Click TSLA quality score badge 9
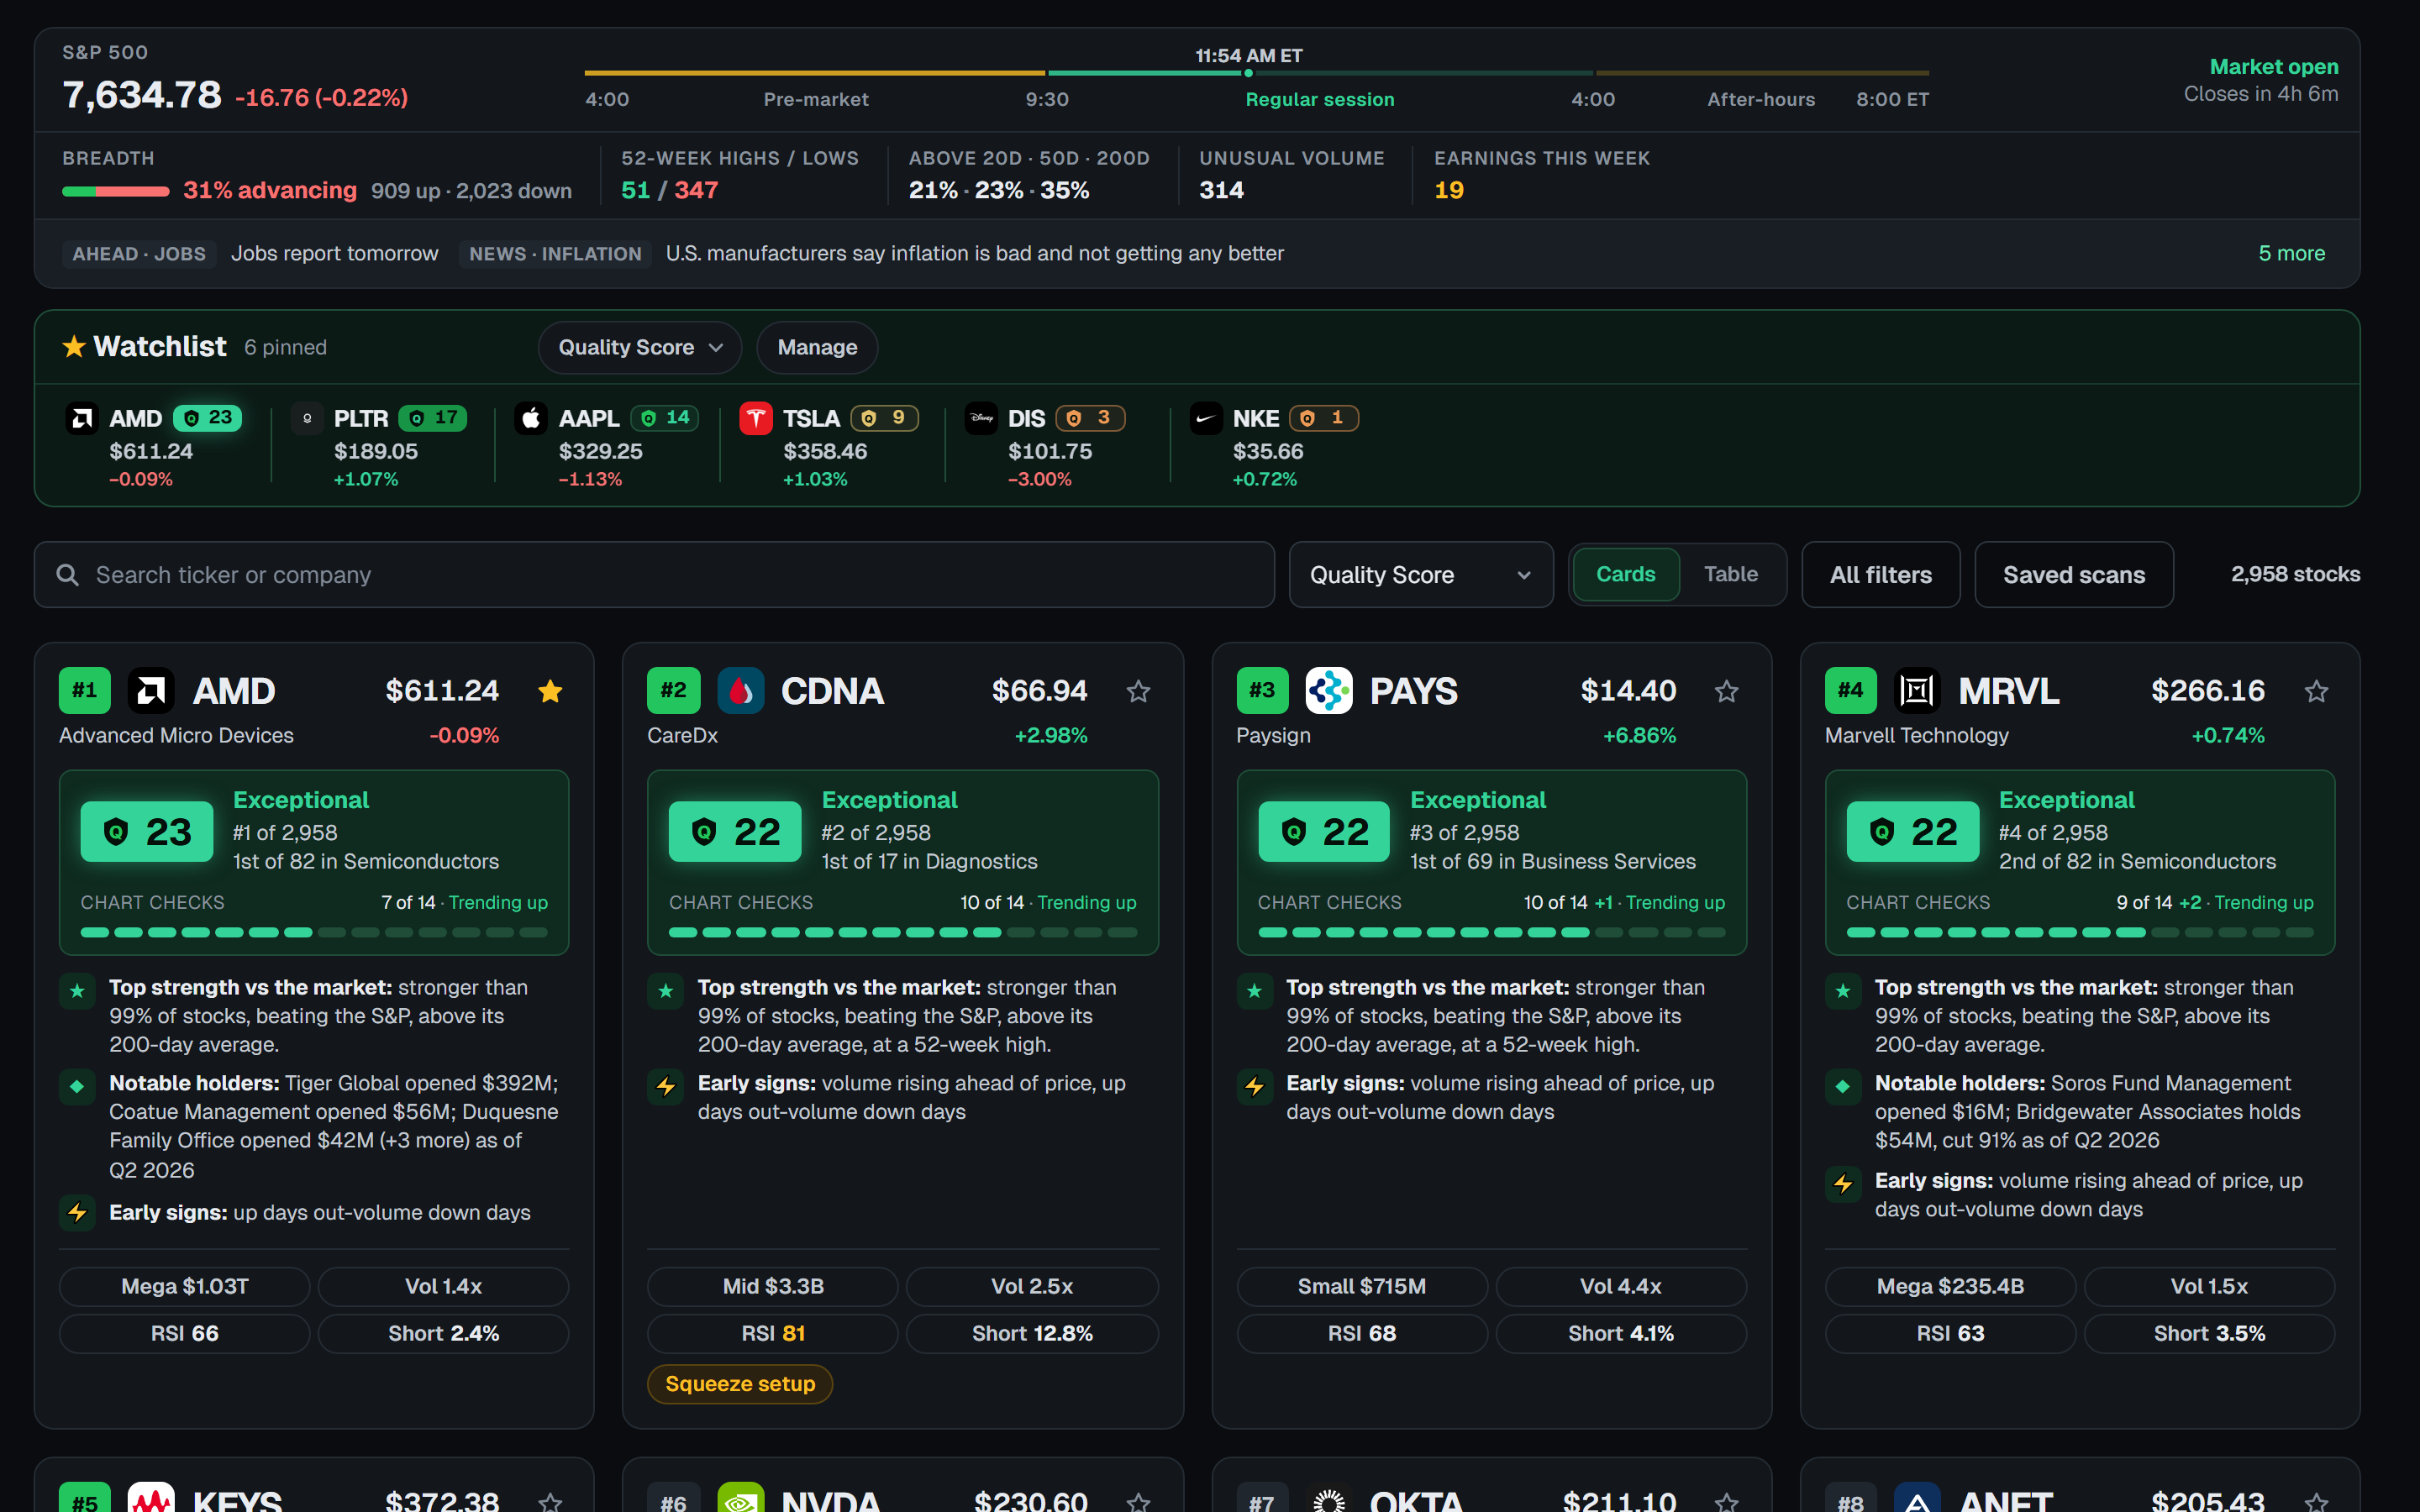 [884, 418]
